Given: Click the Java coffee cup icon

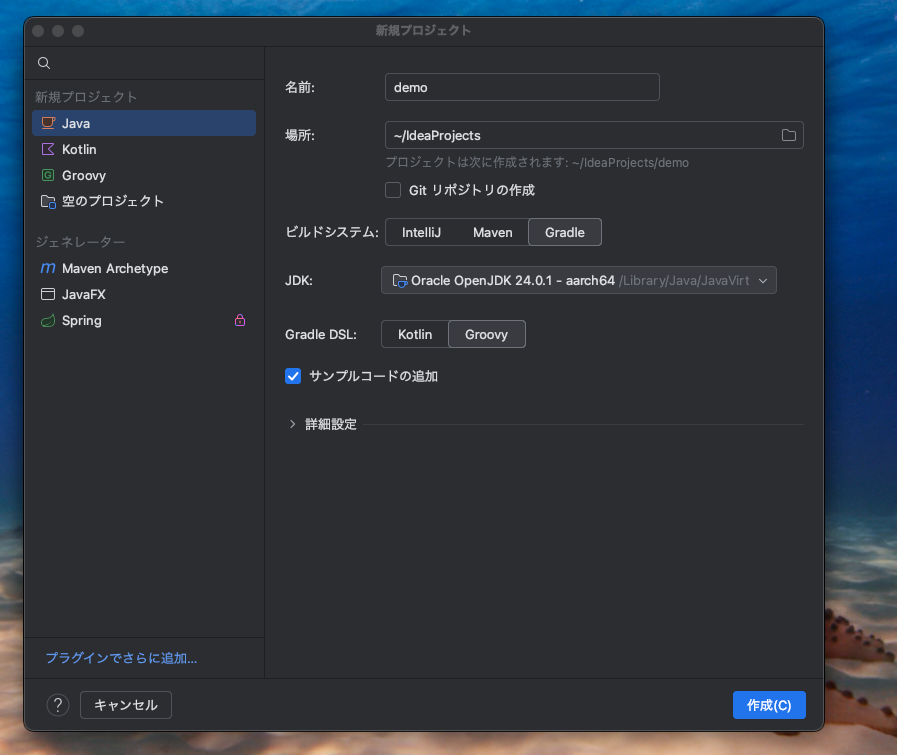Looking at the screenshot, I should pyautogui.click(x=48, y=123).
